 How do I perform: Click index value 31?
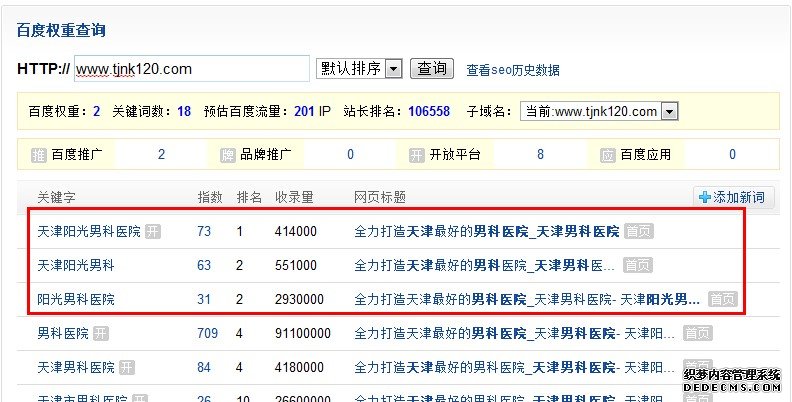click(x=204, y=299)
